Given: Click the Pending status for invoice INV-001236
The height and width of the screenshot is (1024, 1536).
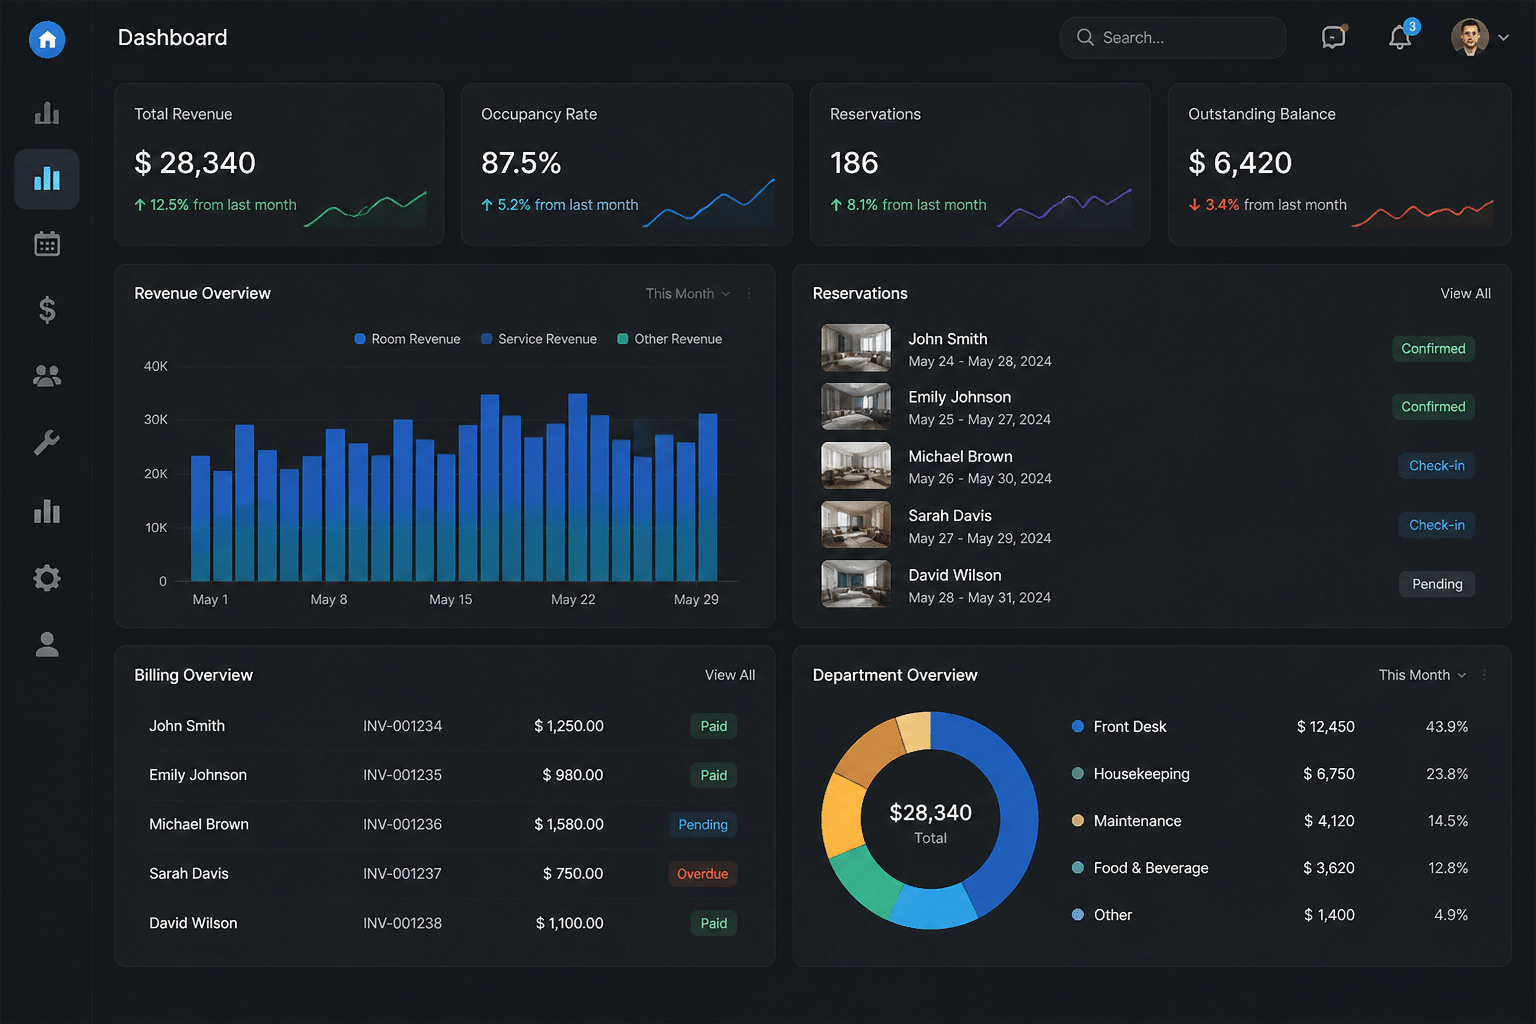Looking at the screenshot, I should point(702,825).
